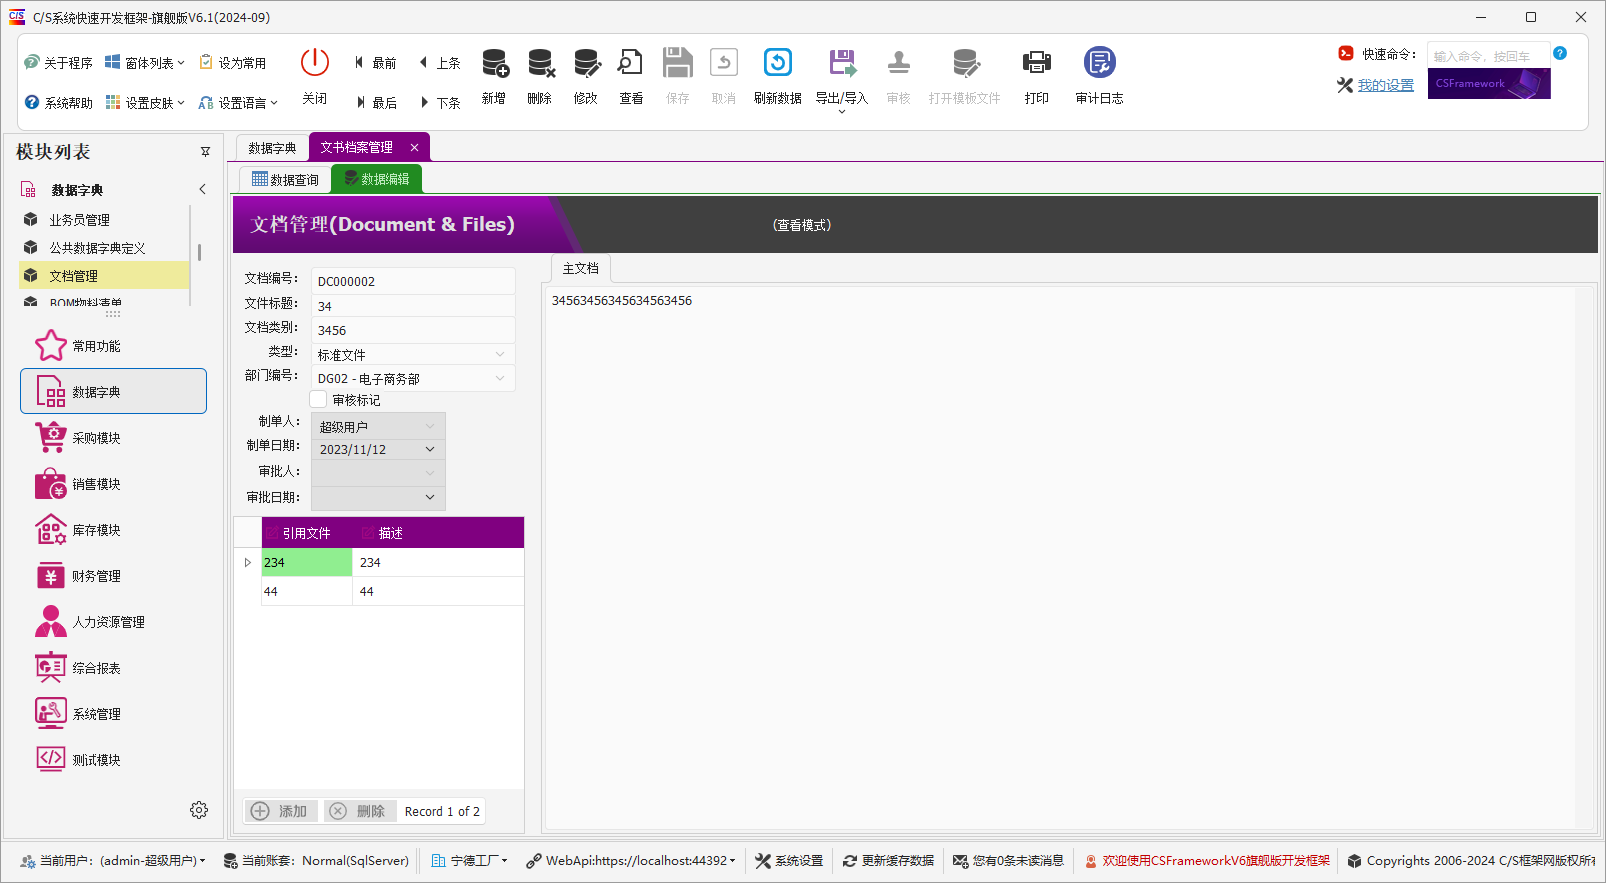Viewport: 1606px width, 883px height.
Task: Open the 设置语言 dropdown
Action: (x=238, y=103)
